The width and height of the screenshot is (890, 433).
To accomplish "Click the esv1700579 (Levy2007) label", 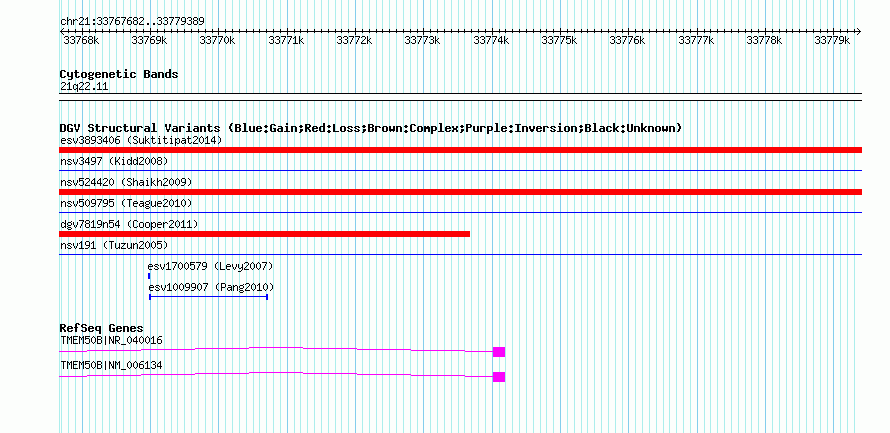I will (211, 266).
